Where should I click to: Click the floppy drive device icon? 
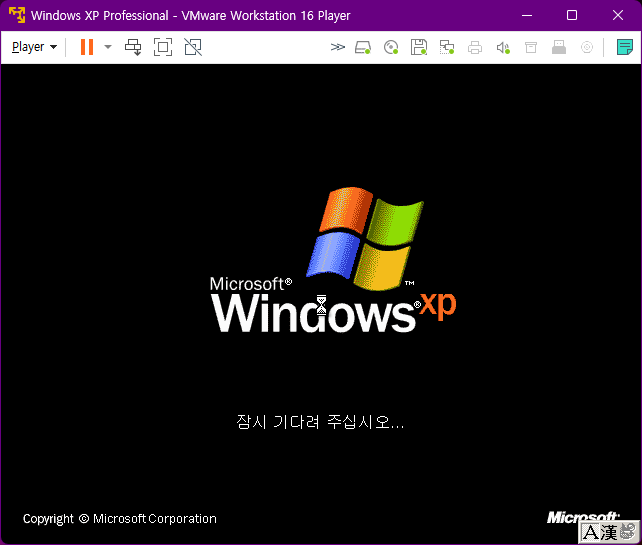click(419, 47)
